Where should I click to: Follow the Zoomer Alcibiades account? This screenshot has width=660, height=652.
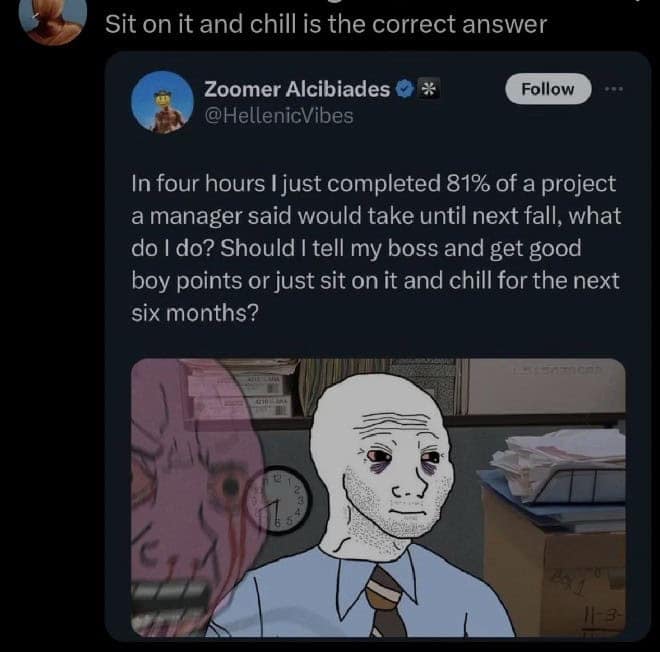point(548,89)
